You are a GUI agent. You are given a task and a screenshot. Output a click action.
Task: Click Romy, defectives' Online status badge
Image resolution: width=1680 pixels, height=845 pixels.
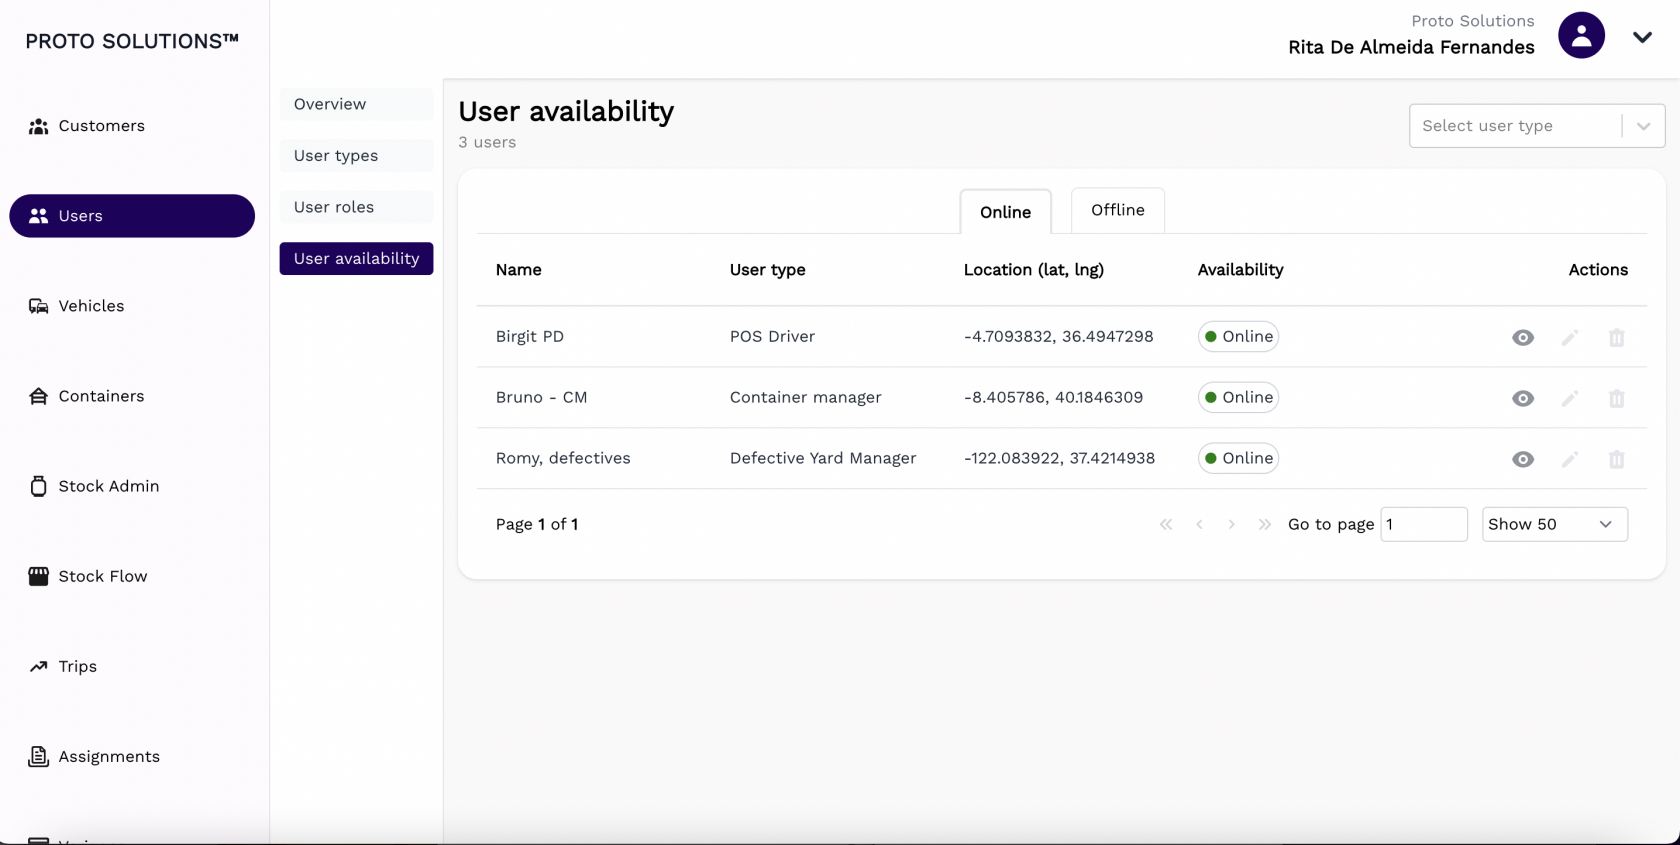[1238, 459]
